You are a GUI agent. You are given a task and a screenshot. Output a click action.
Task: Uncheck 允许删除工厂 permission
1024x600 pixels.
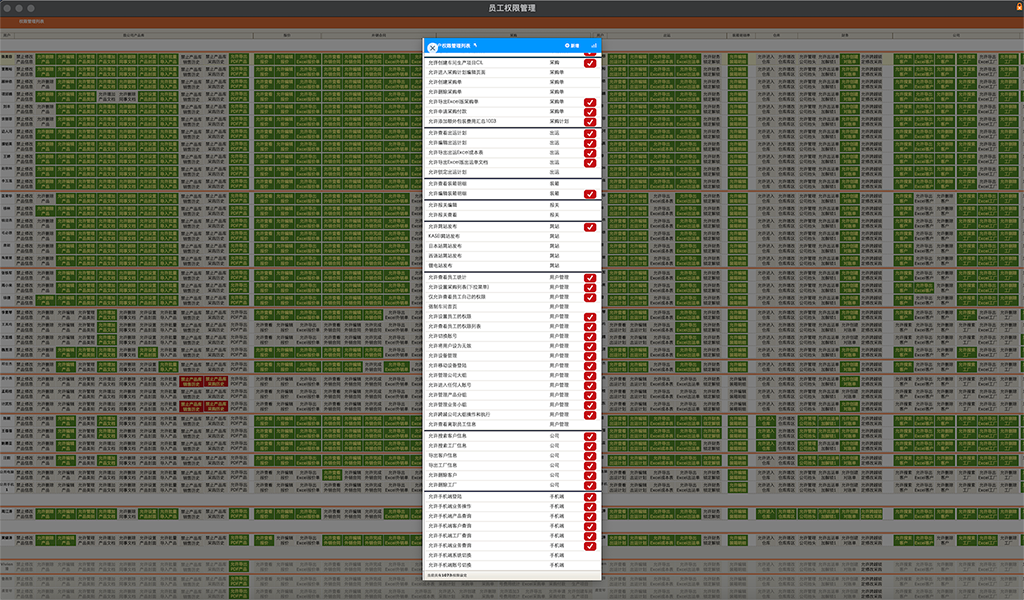590,485
